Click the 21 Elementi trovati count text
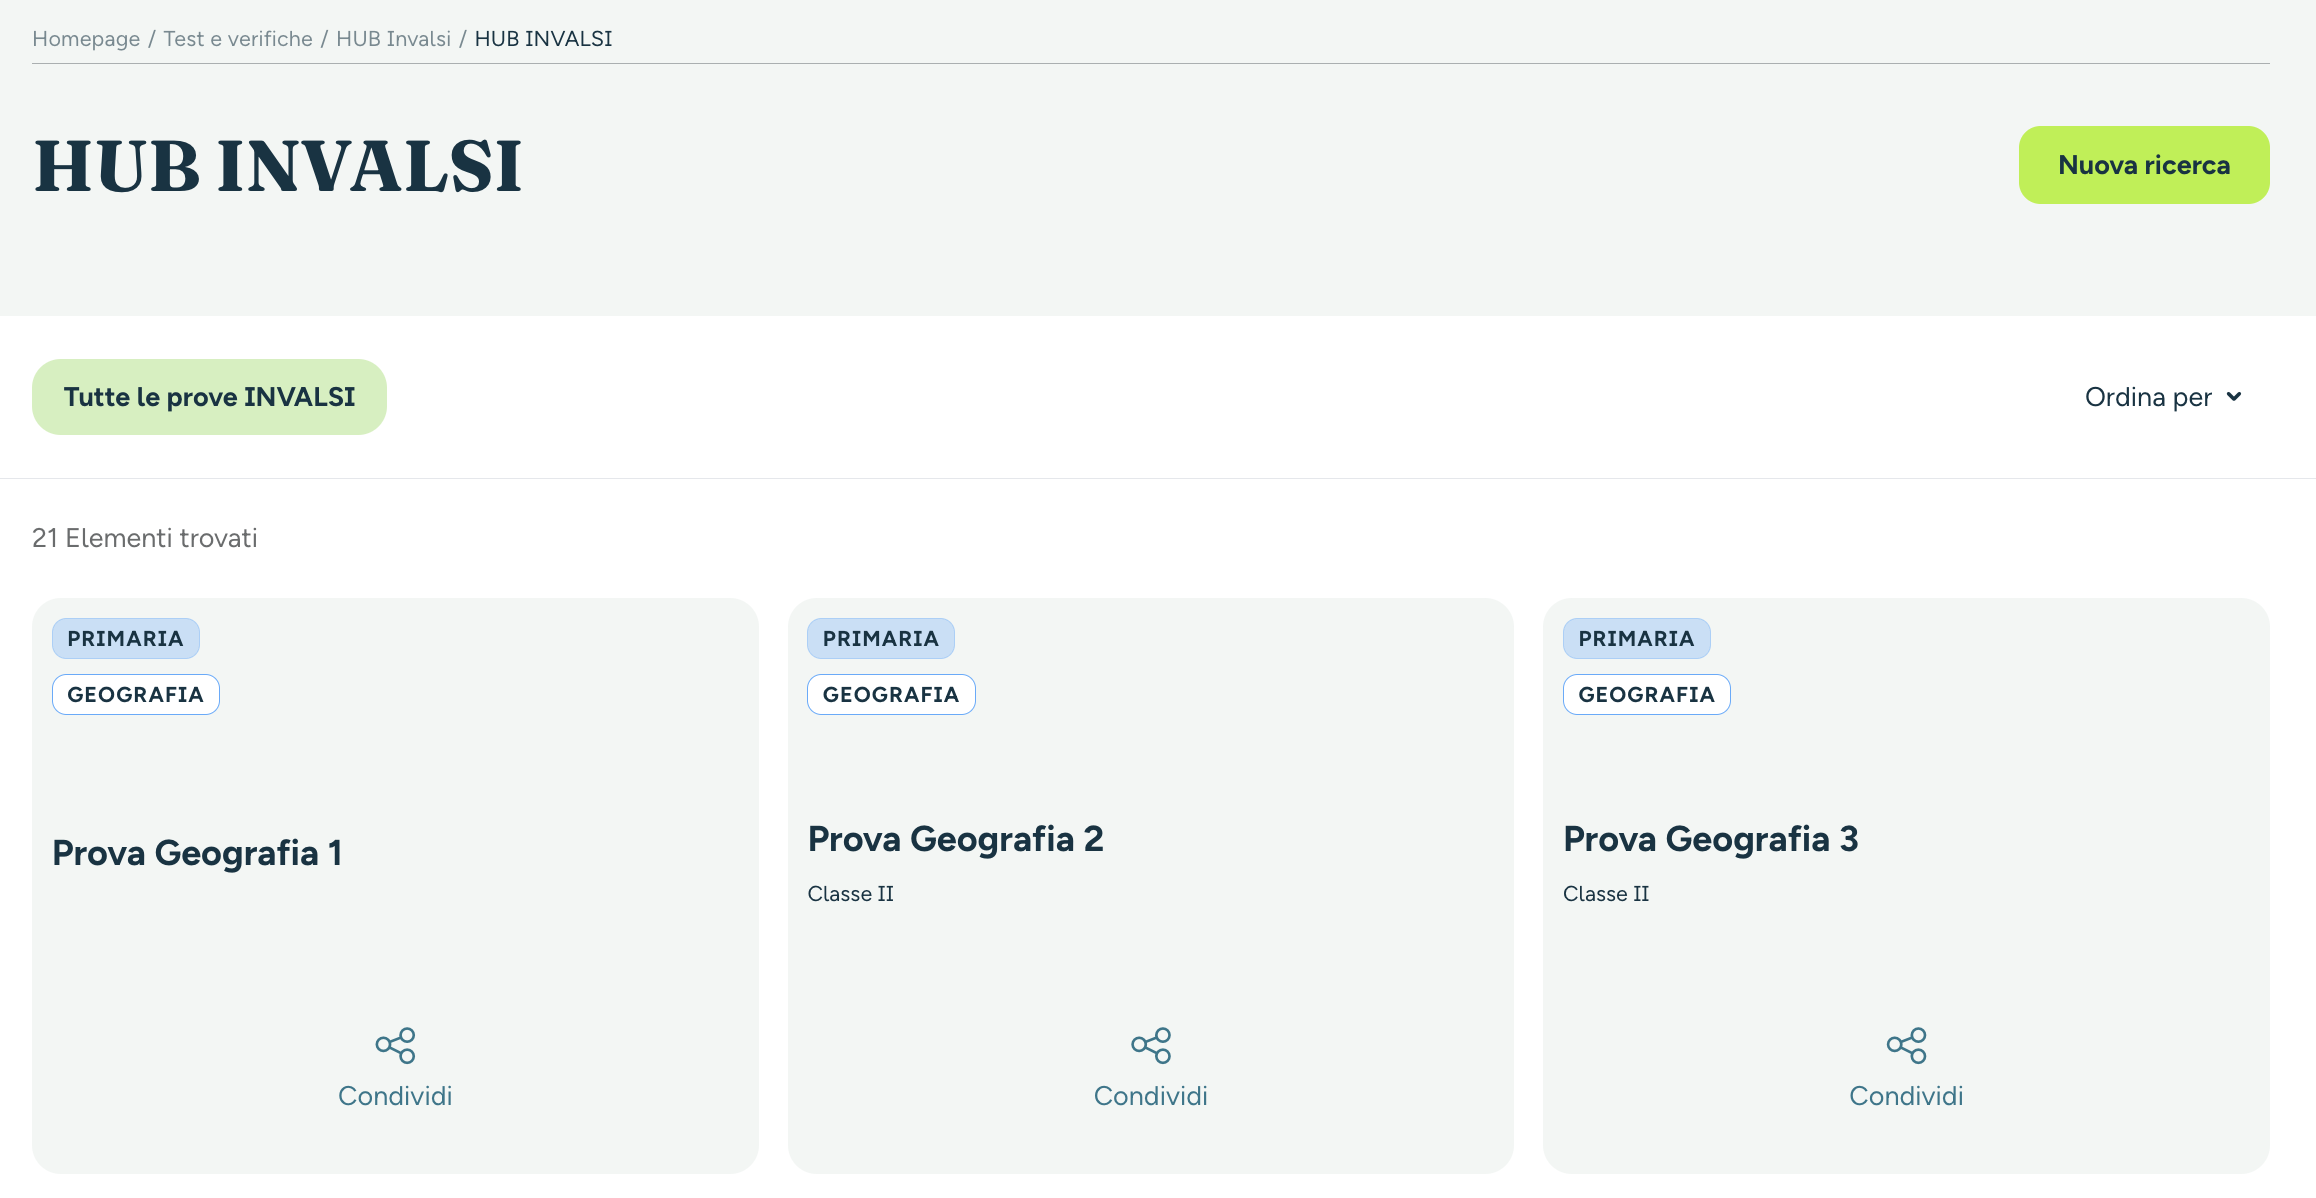 (x=145, y=538)
